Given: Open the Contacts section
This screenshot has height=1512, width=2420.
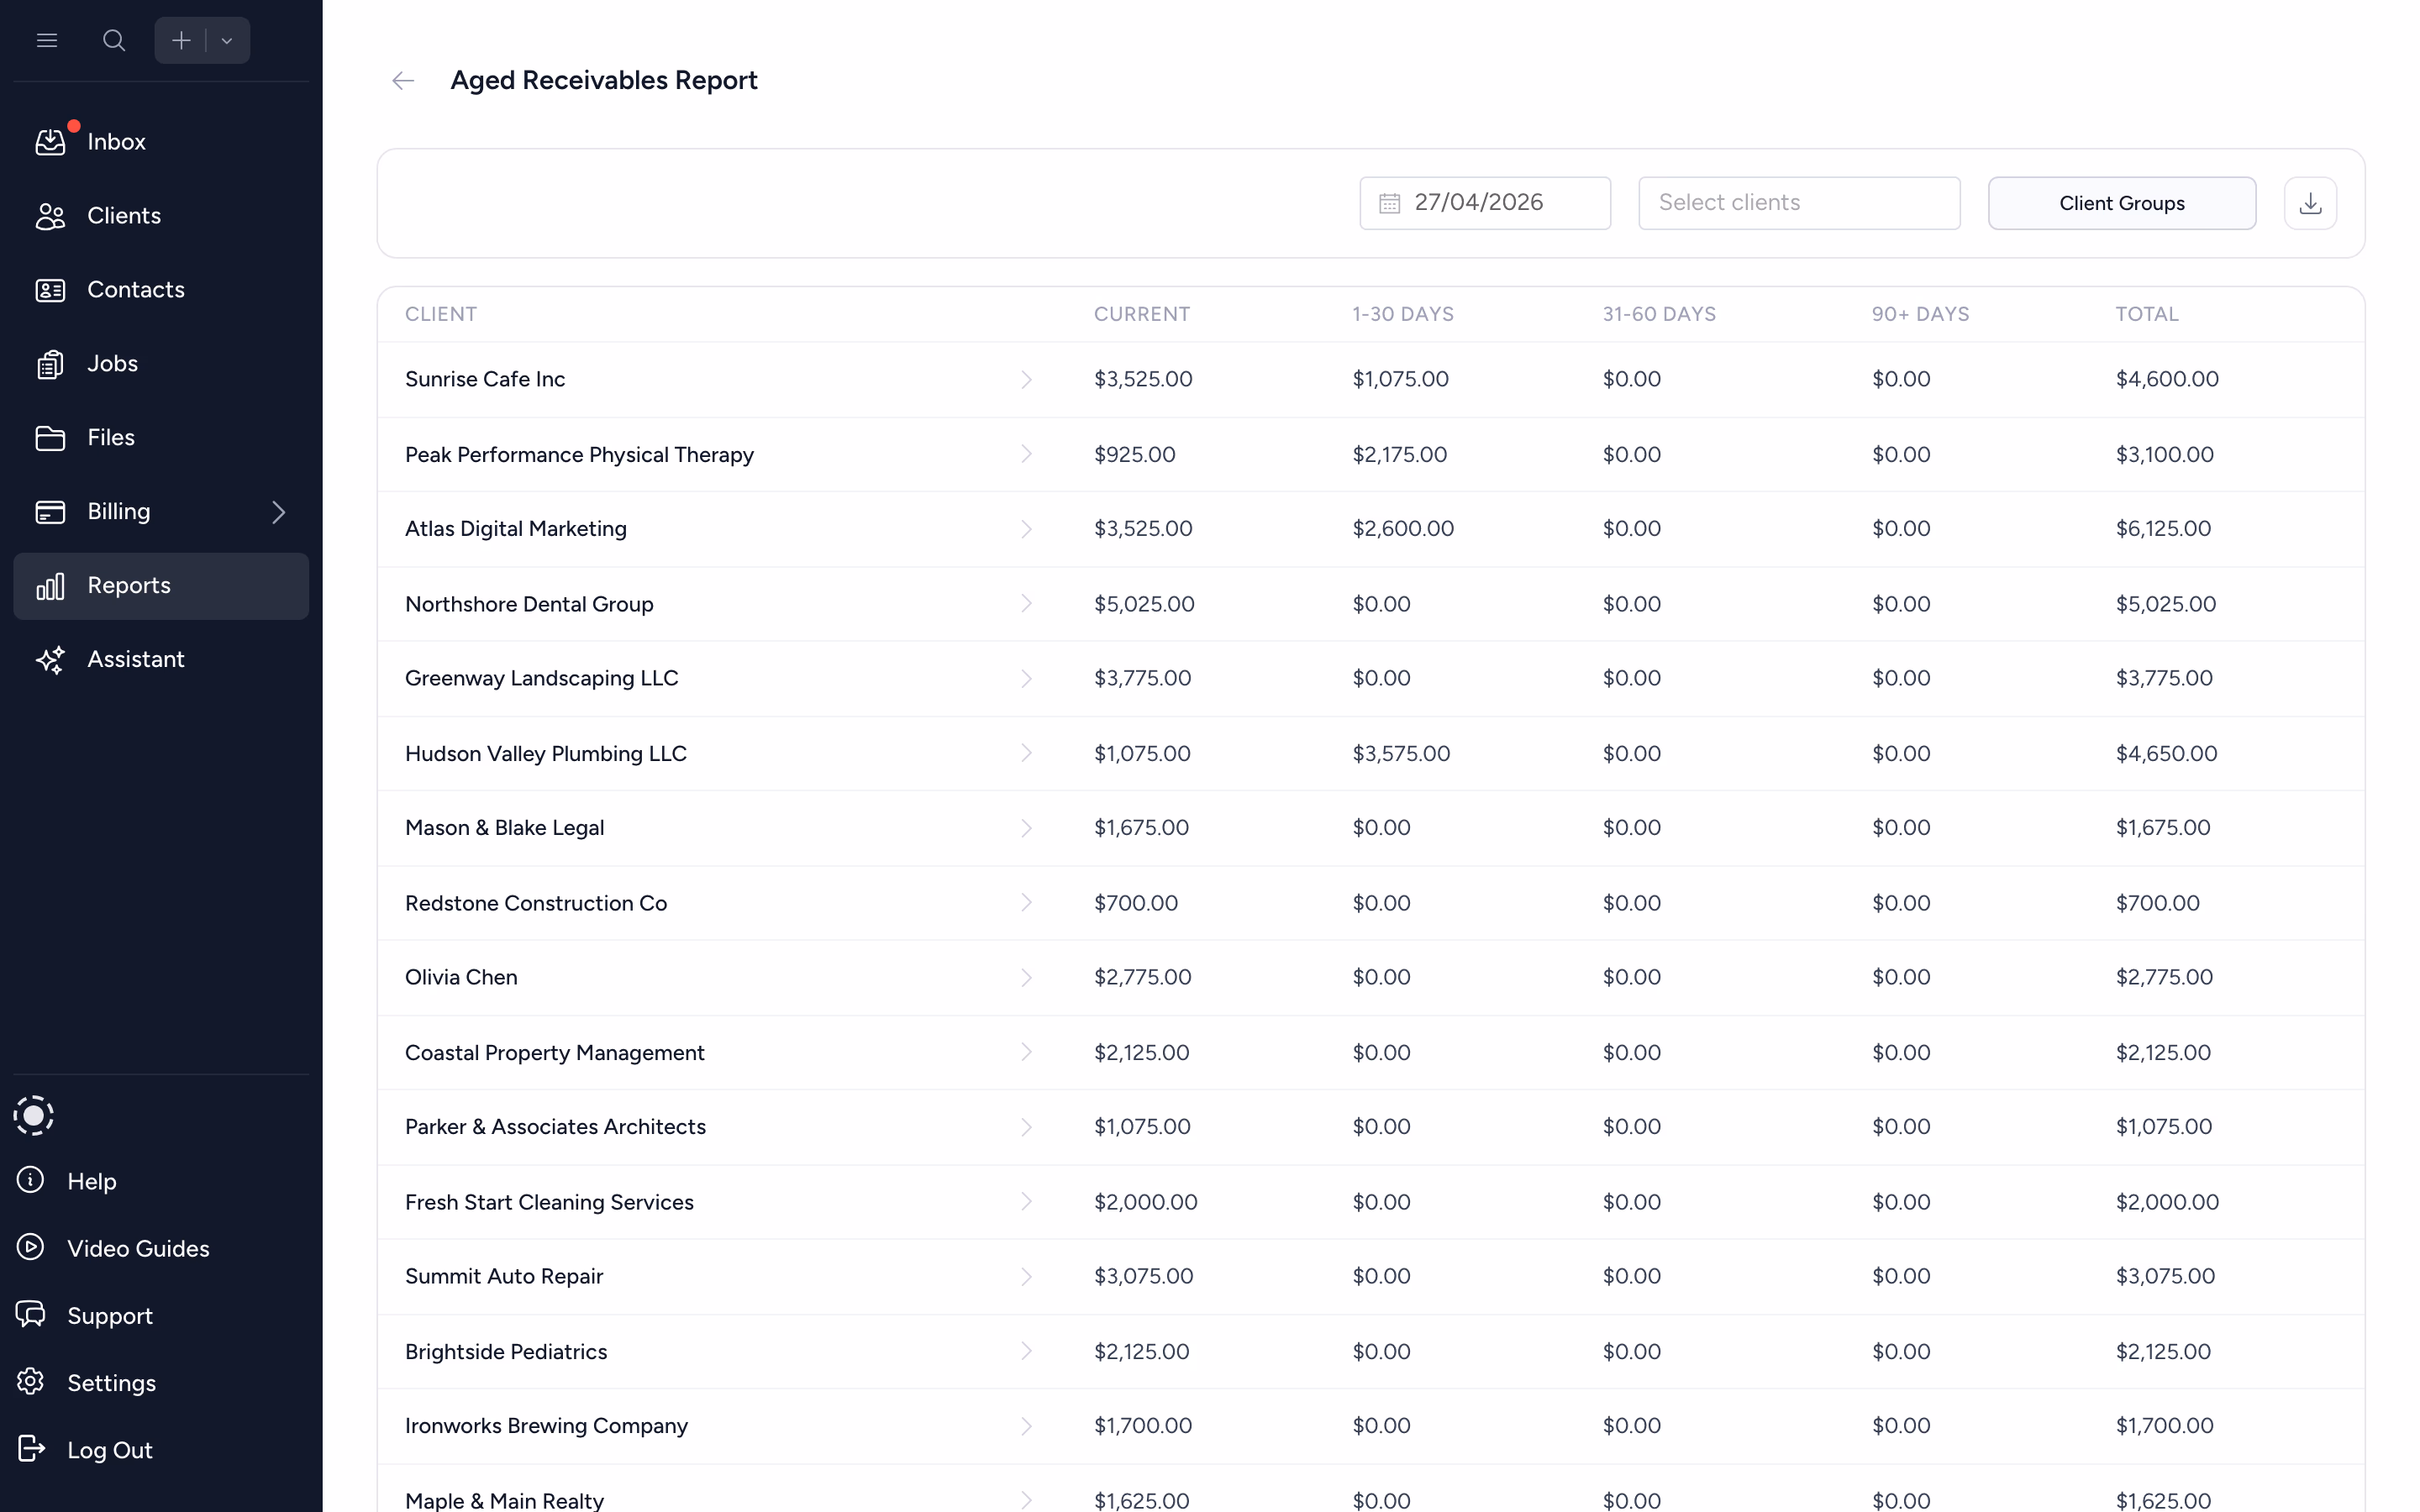Looking at the screenshot, I should 136,289.
